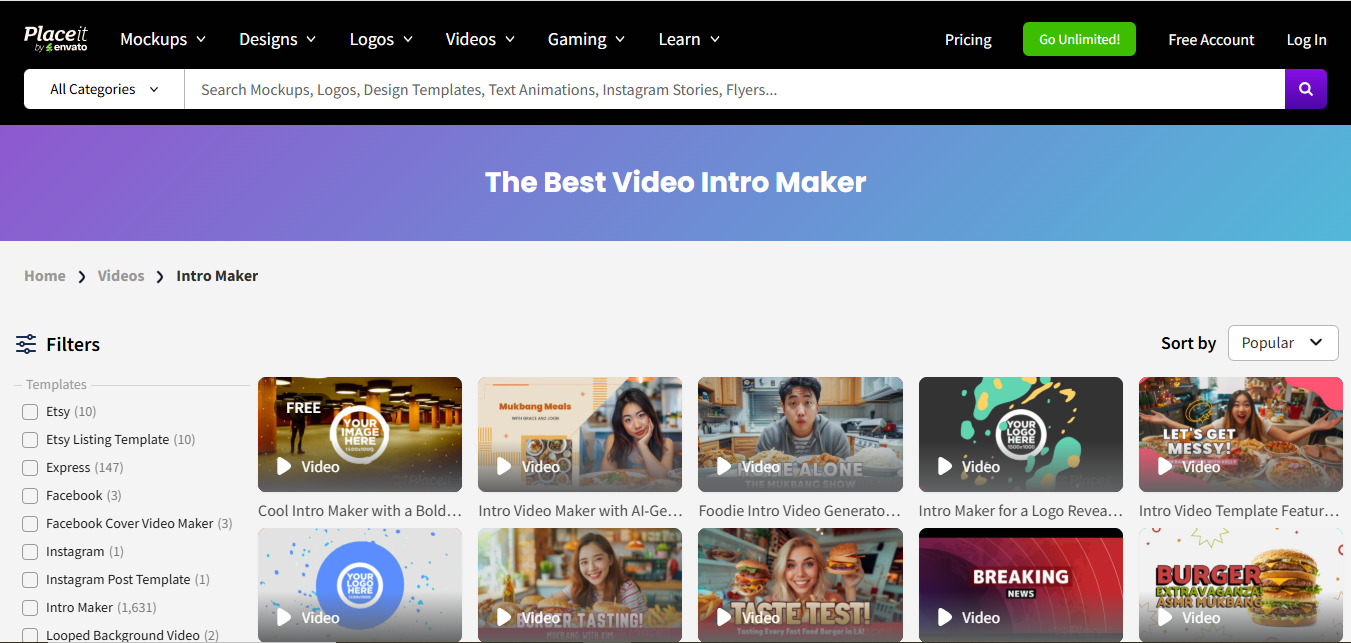Image resolution: width=1351 pixels, height=643 pixels.
Task: Check the Etsy templates filter
Action: [x=29, y=411]
